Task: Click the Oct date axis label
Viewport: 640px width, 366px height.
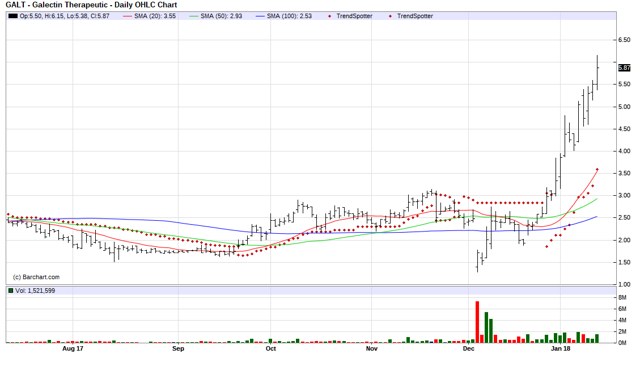Action: click(271, 348)
